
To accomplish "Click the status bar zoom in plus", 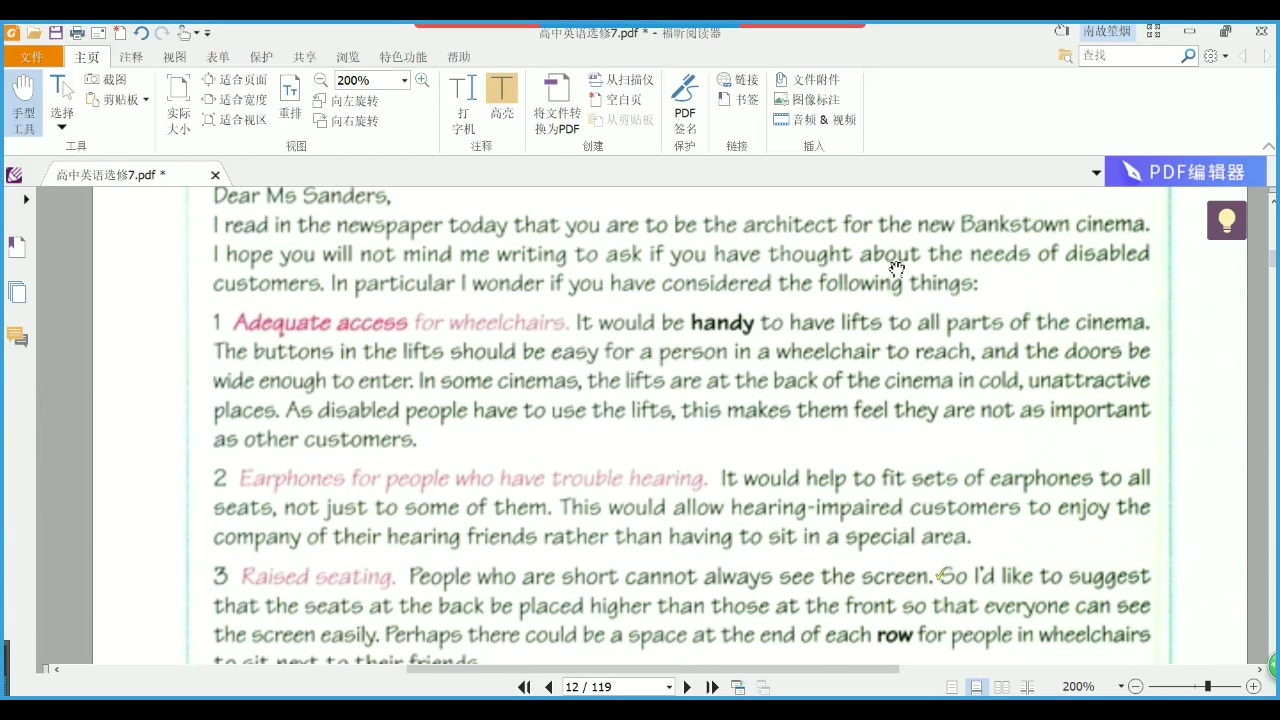I will 1253,686.
